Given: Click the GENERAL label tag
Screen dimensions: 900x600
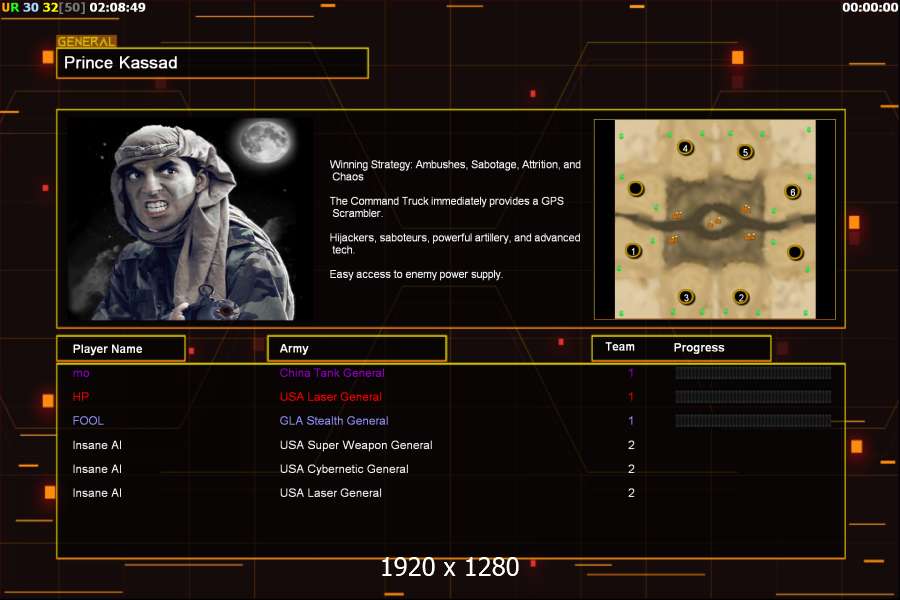Looking at the screenshot, I should [x=86, y=41].
